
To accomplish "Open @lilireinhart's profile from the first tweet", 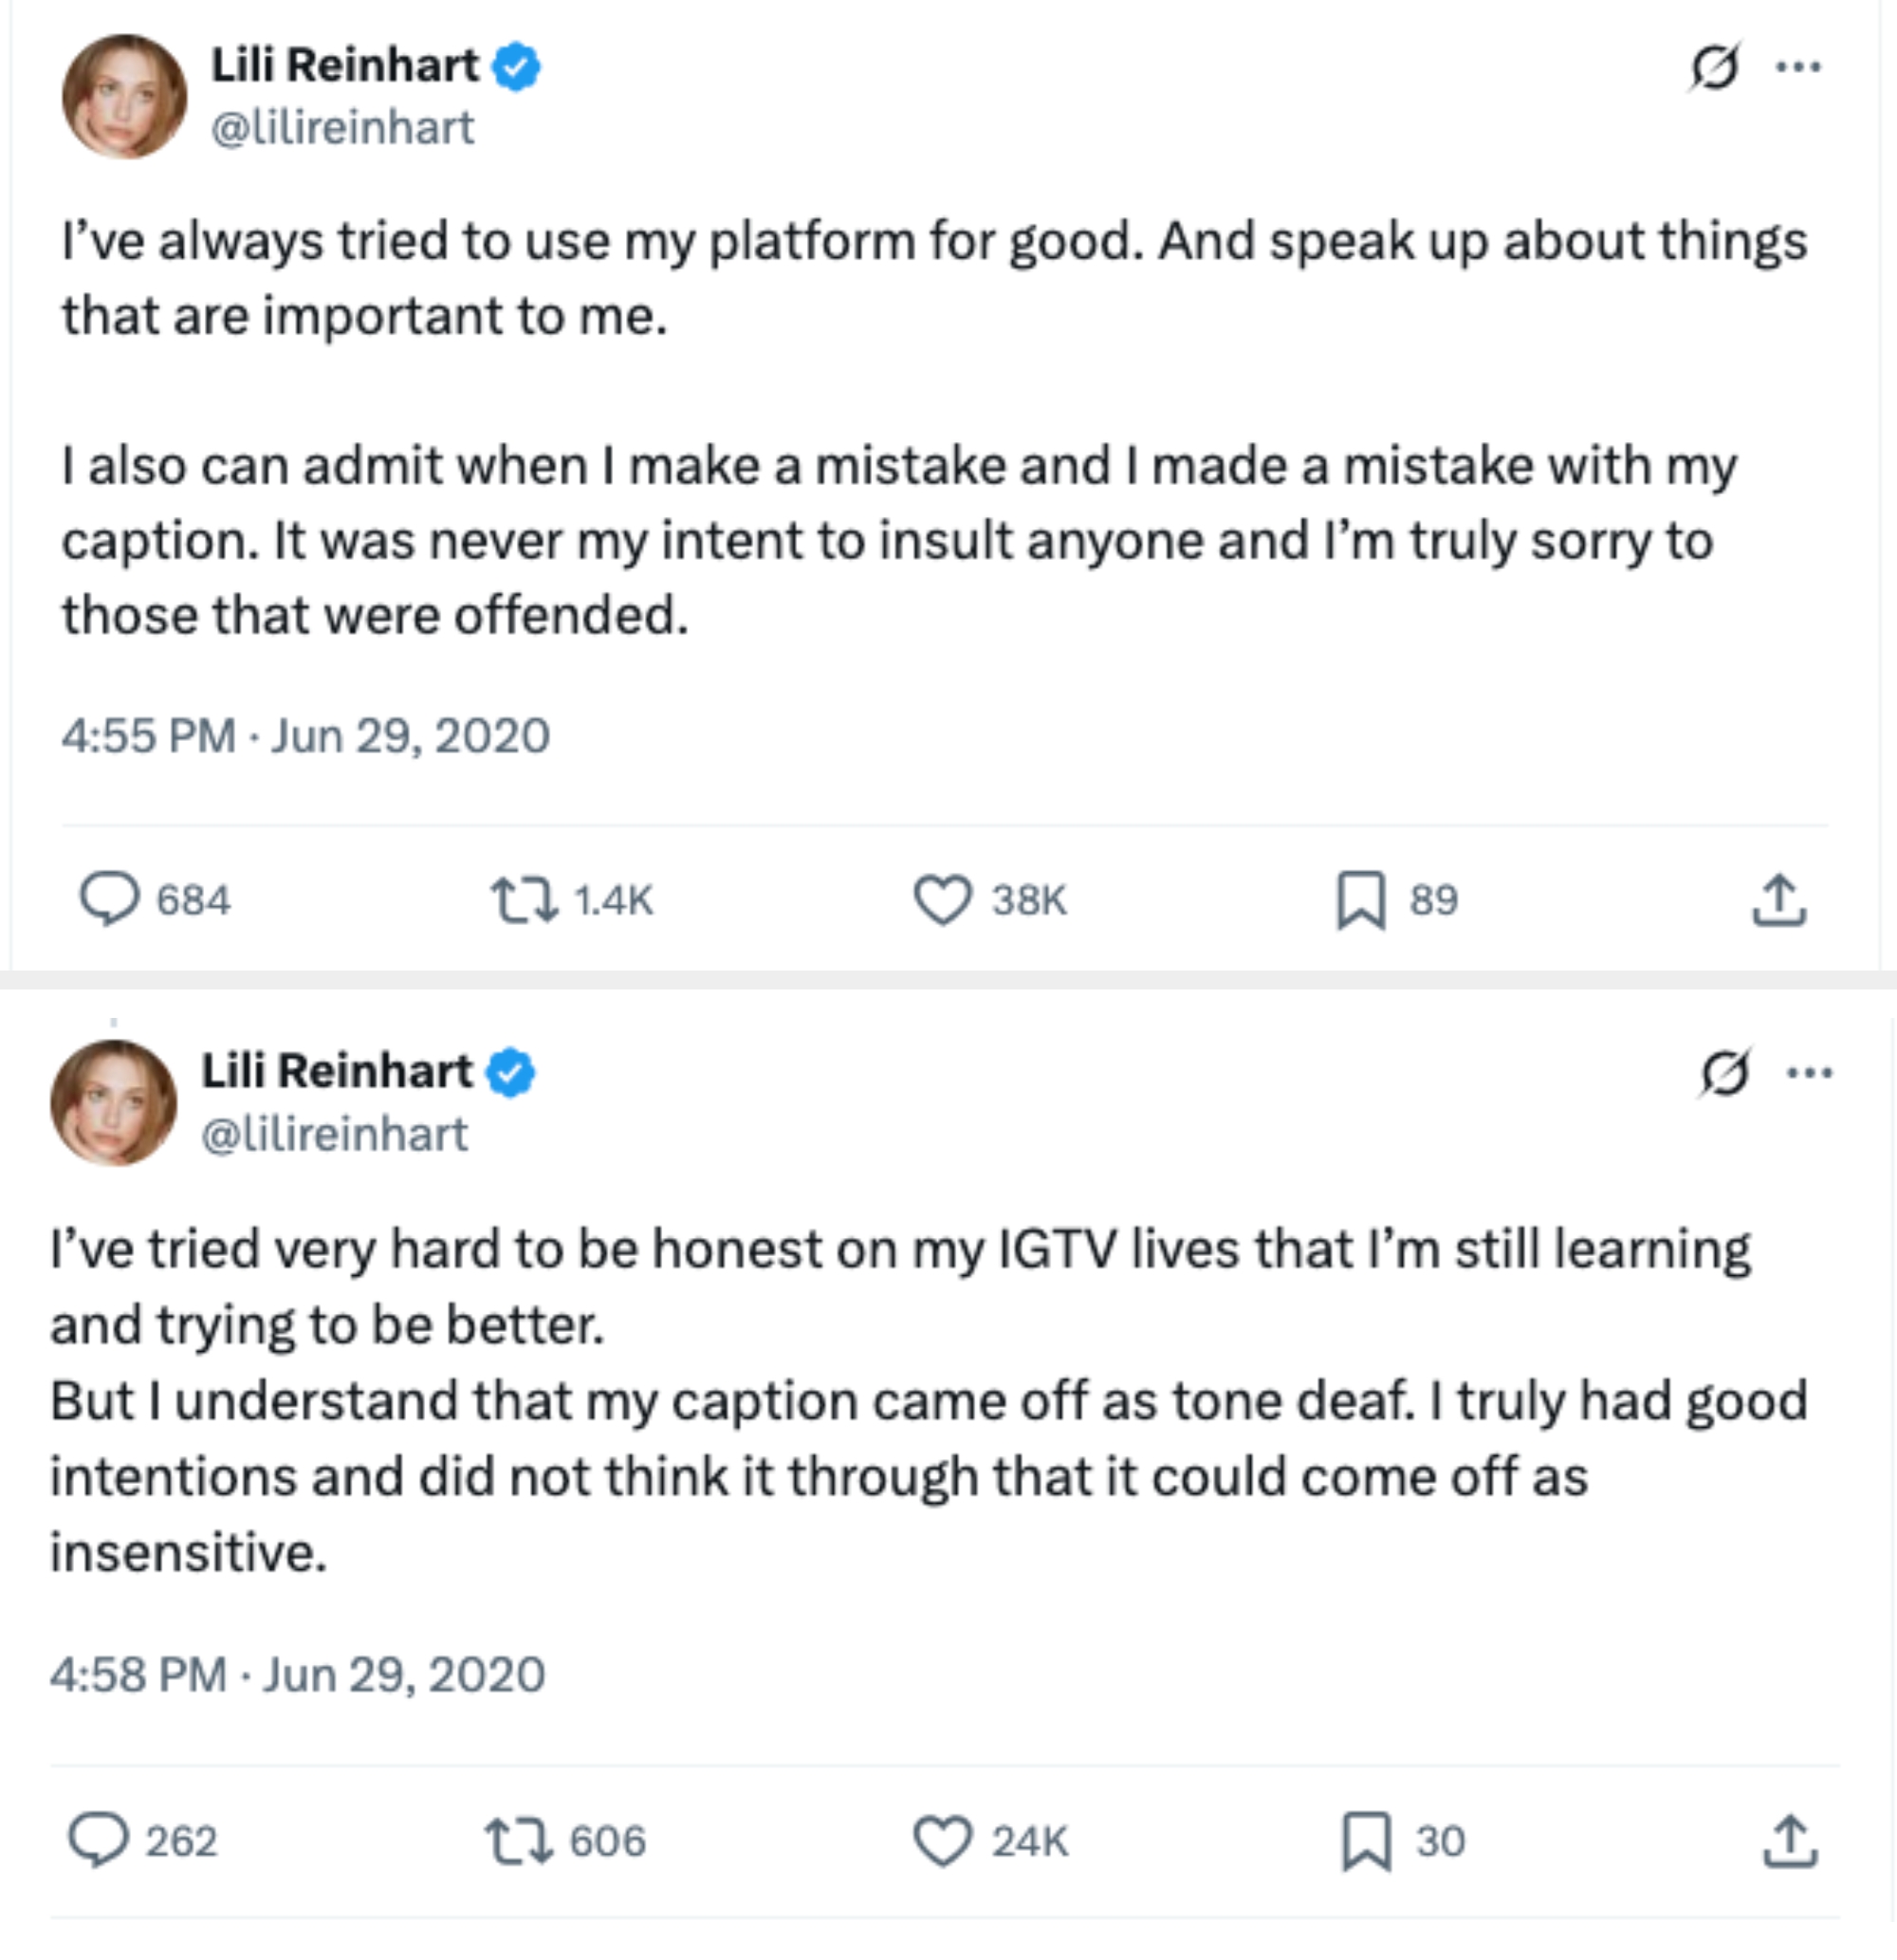I will point(341,128).
